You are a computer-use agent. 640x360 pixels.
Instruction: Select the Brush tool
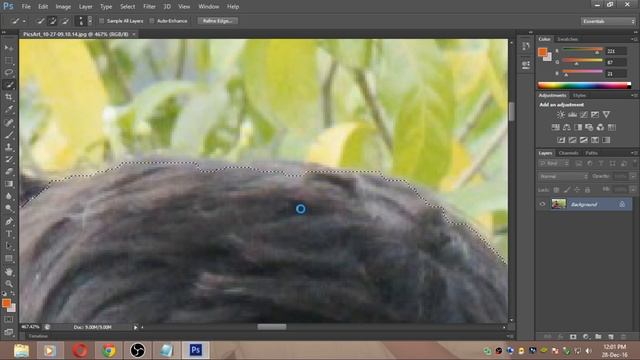[x=9, y=135]
